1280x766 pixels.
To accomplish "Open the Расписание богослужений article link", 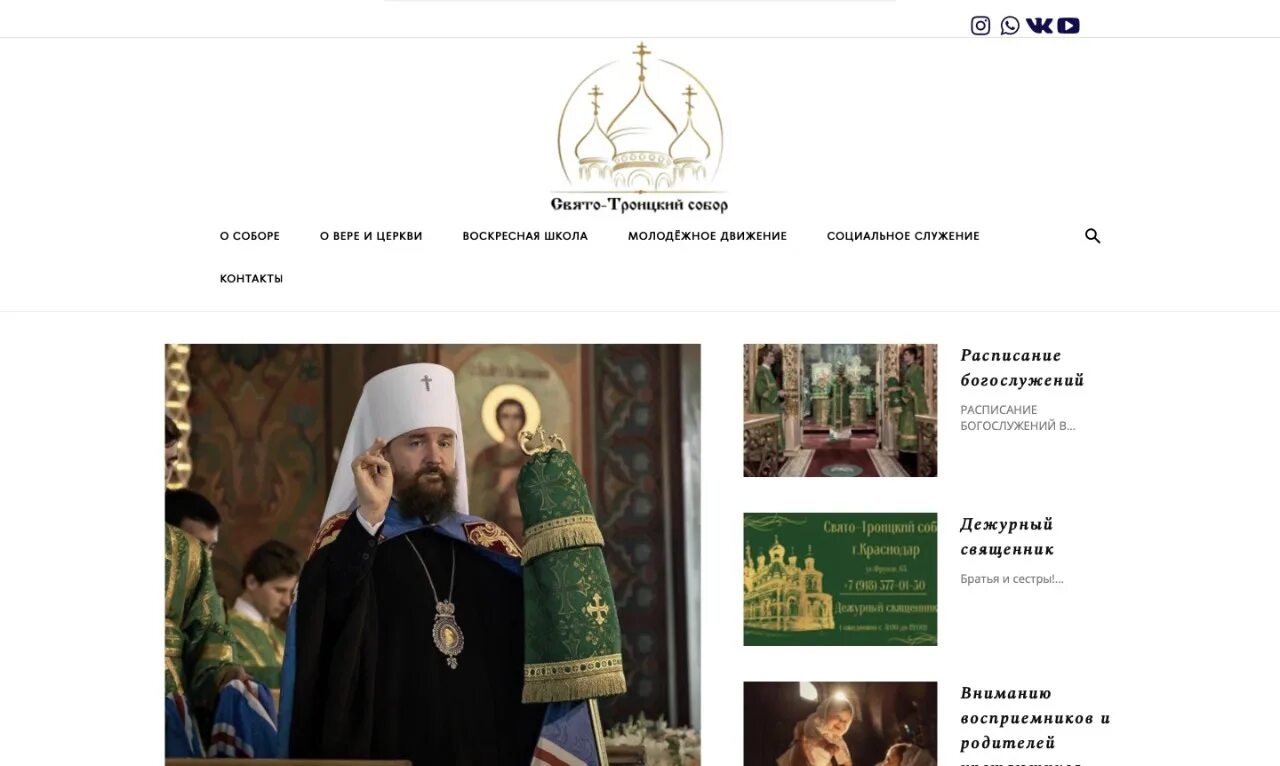I will [1022, 368].
